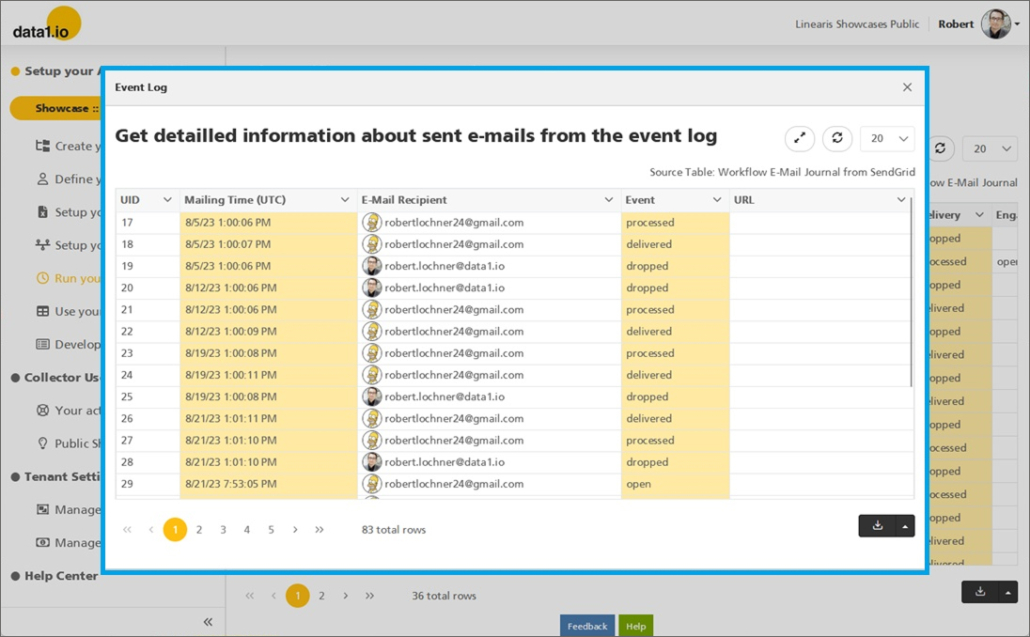This screenshot has height=637, width=1030.
Task: Go to last page of Event Log
Action: tap(319, 530)
